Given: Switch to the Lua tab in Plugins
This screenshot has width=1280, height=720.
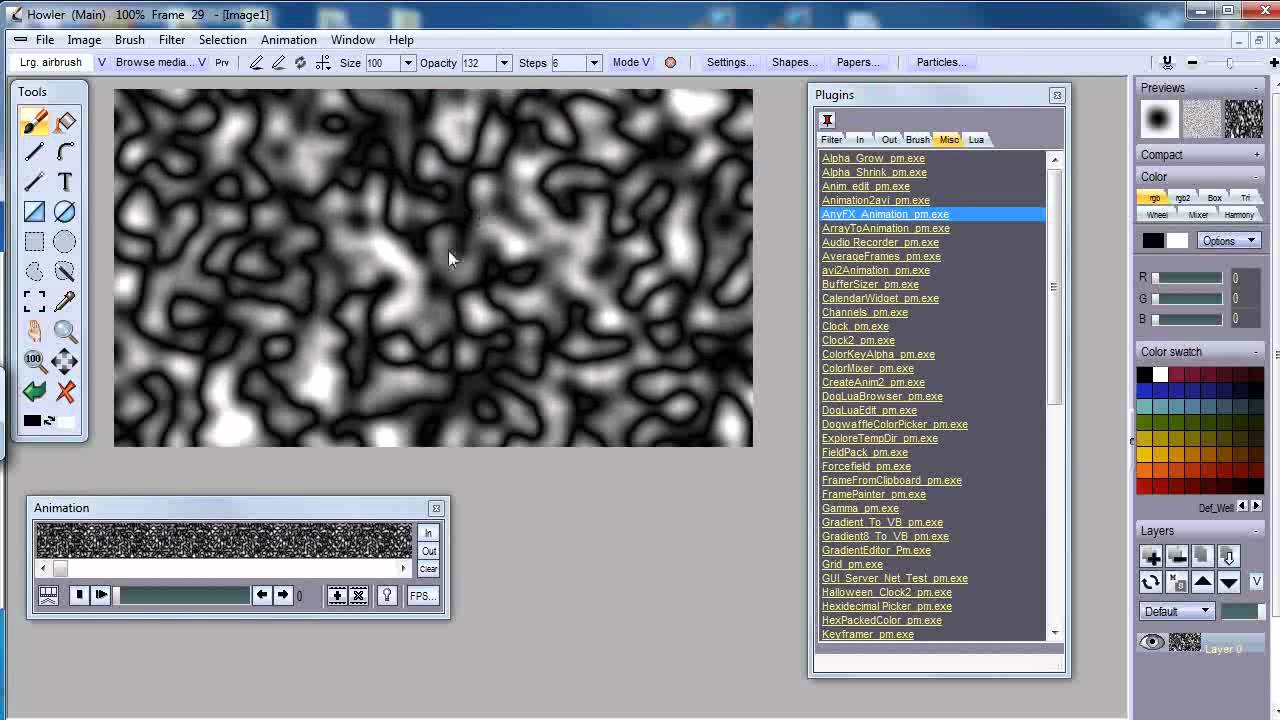Looking at the screenshot, I should (976, 140).
